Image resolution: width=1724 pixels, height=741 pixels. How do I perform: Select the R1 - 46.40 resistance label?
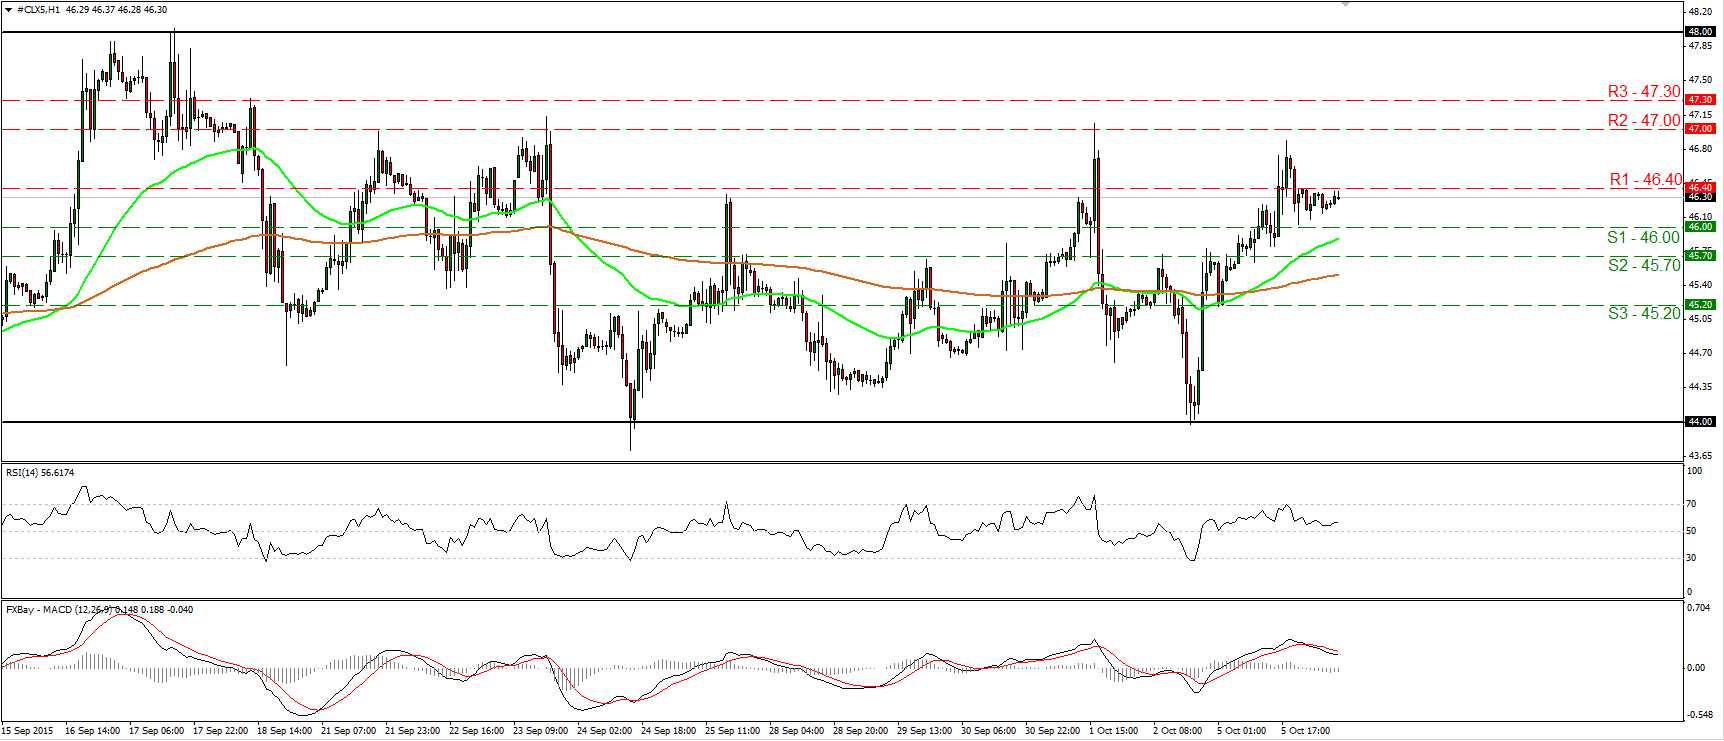click(1646, 180)
